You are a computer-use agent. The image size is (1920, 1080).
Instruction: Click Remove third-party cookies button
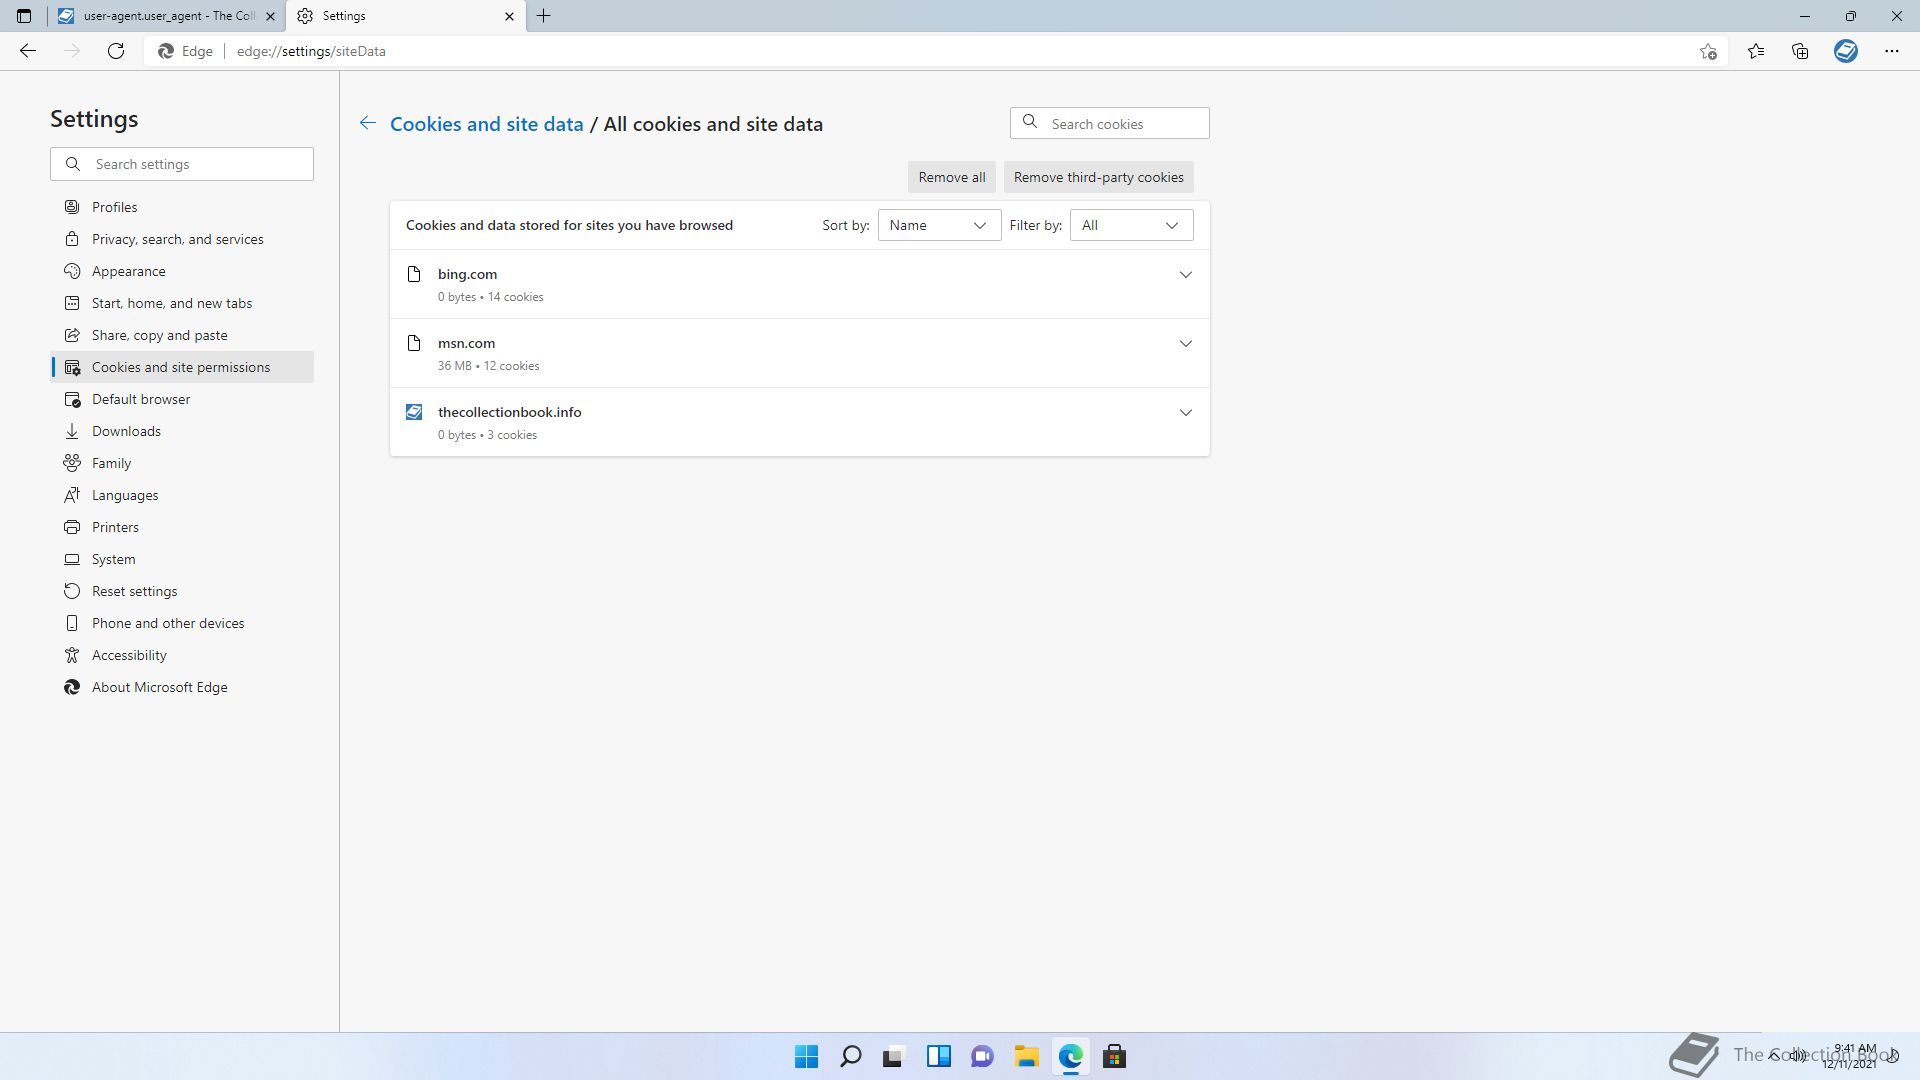[1098, 177]
